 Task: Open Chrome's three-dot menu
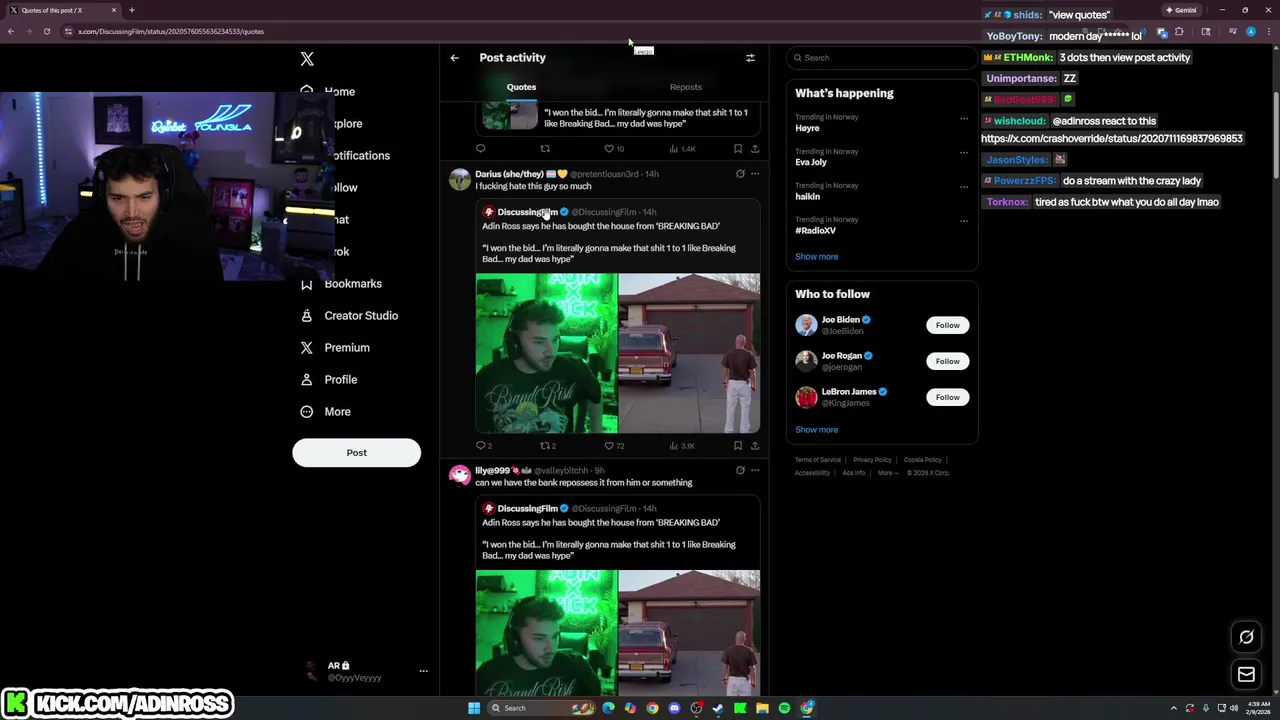click(1270, 31)
